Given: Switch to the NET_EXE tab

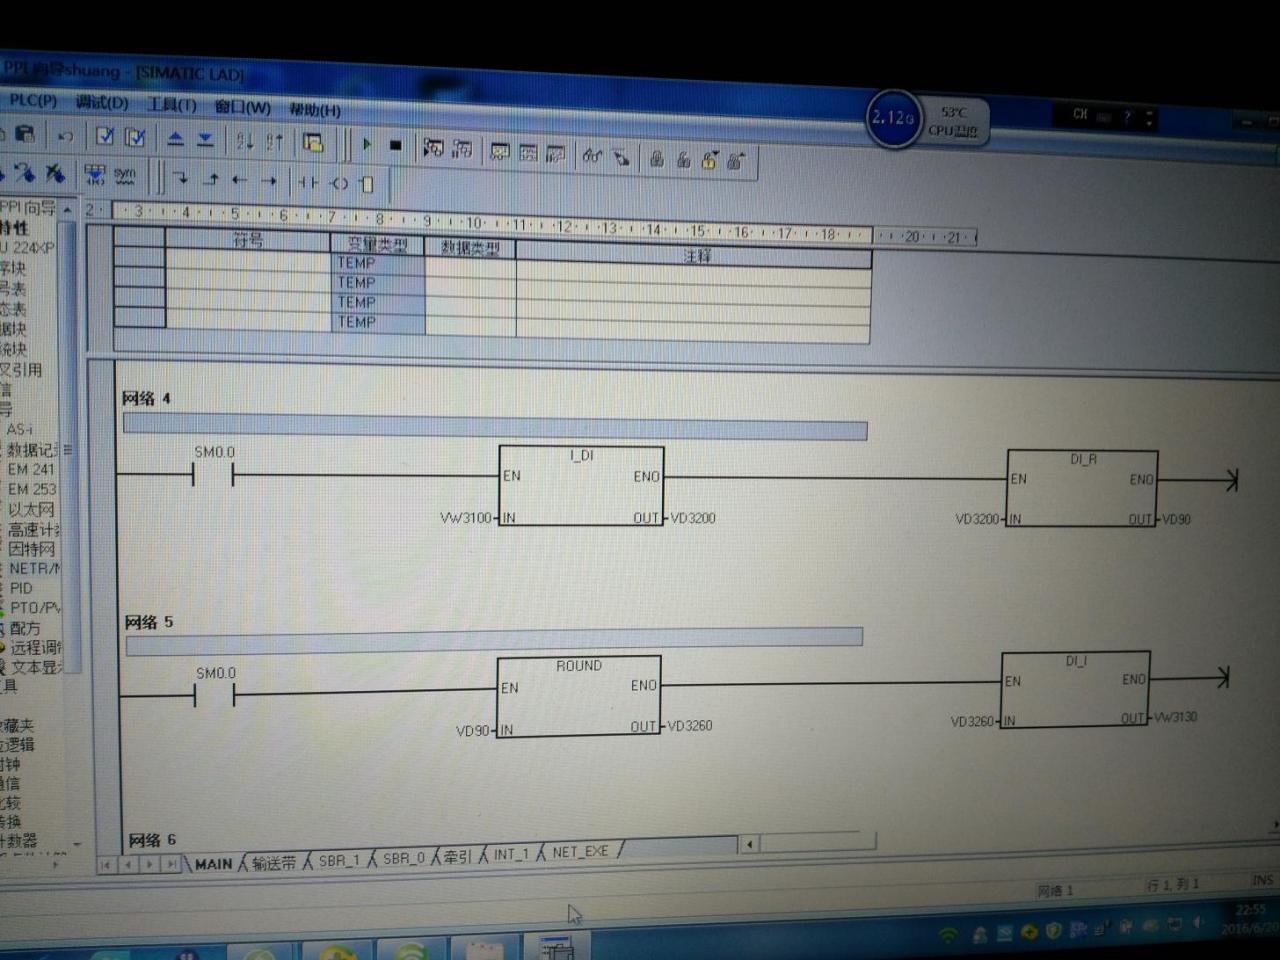Looking at the screenshot, I should (580, 851).
